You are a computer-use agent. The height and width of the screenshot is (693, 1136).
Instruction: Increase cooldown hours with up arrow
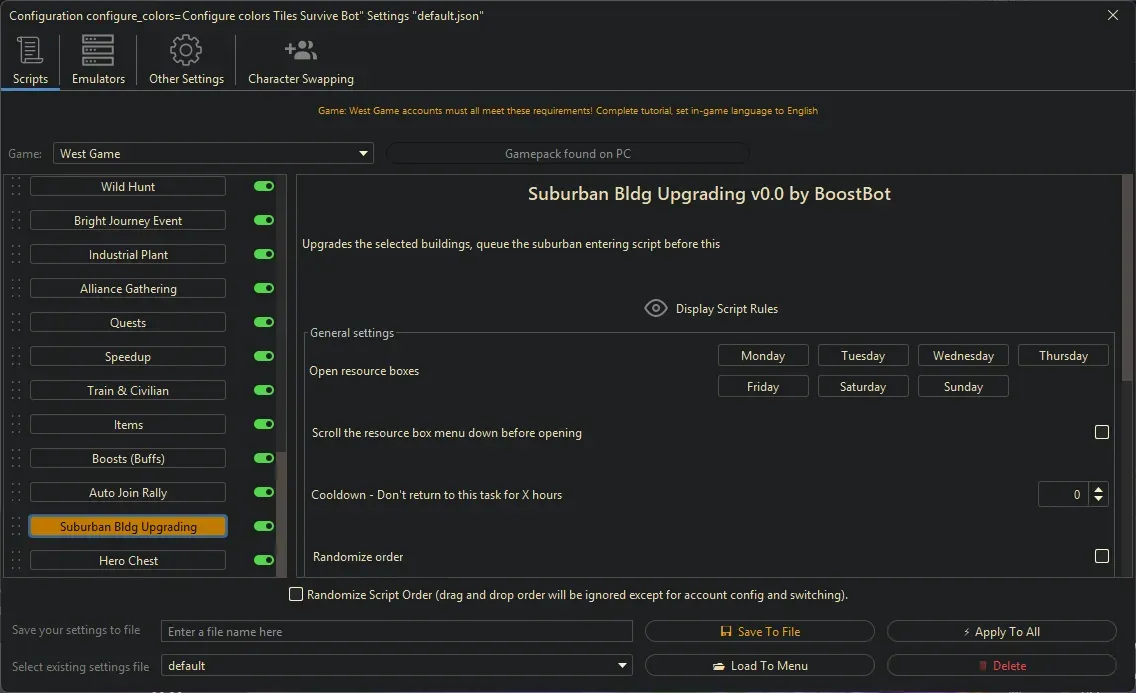point(1099,489)
